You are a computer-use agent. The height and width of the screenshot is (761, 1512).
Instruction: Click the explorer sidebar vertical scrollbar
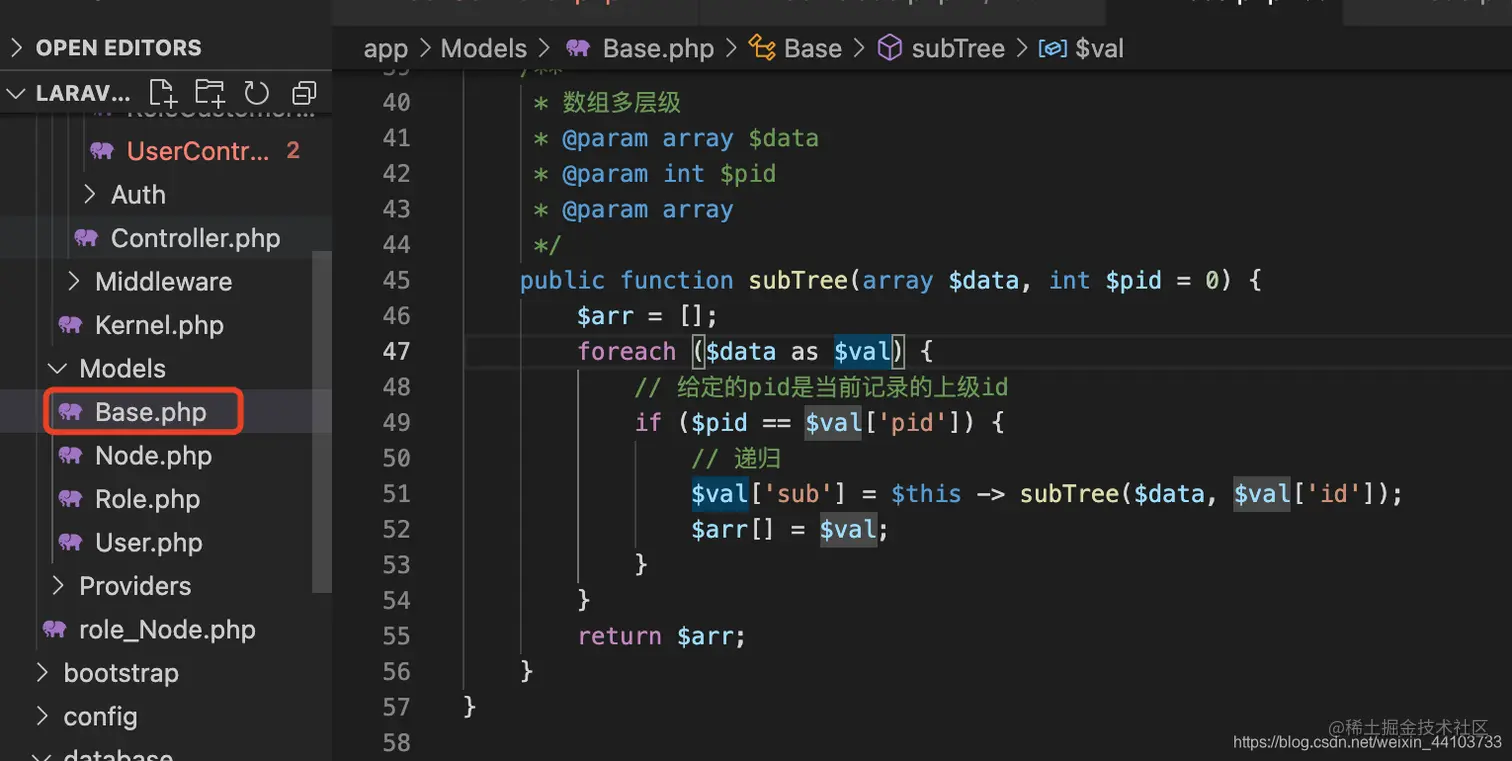coord(321,420)
